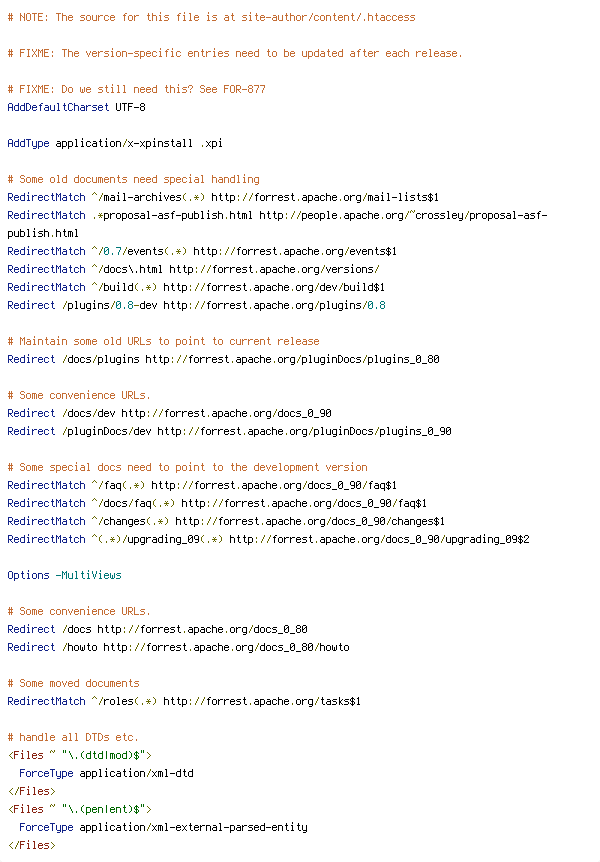Click the tasks$1 redirect URL
Screen dimensions: 600x862
(262, 701)
